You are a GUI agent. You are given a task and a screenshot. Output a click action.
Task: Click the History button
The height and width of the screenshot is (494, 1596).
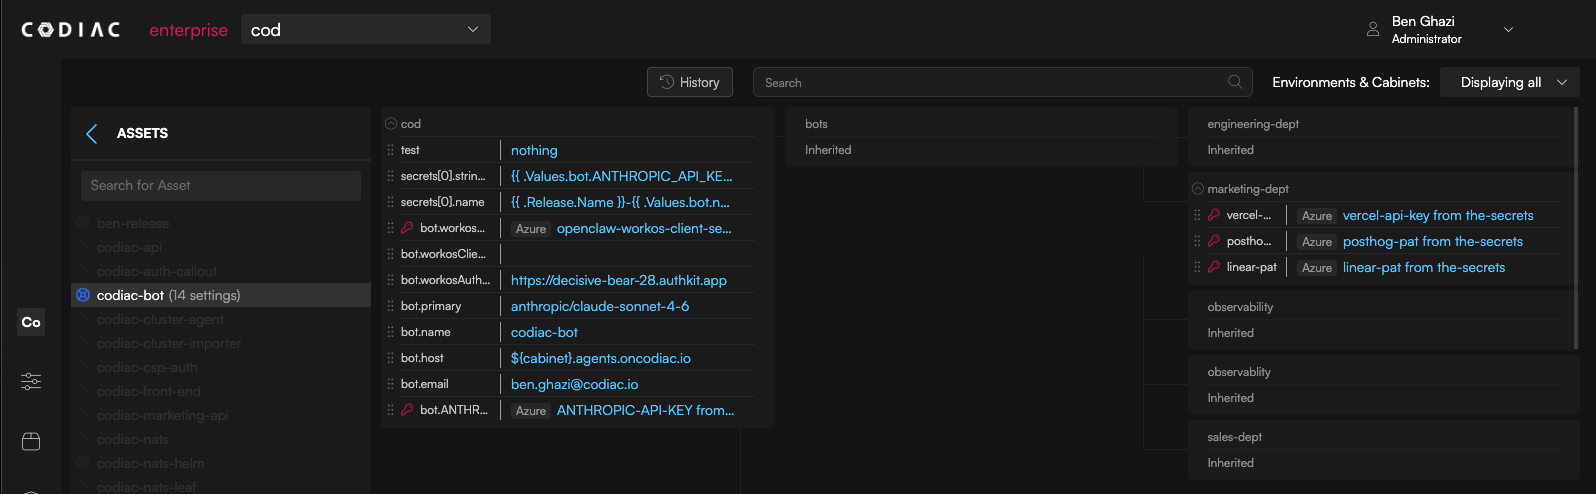[690, 82]
